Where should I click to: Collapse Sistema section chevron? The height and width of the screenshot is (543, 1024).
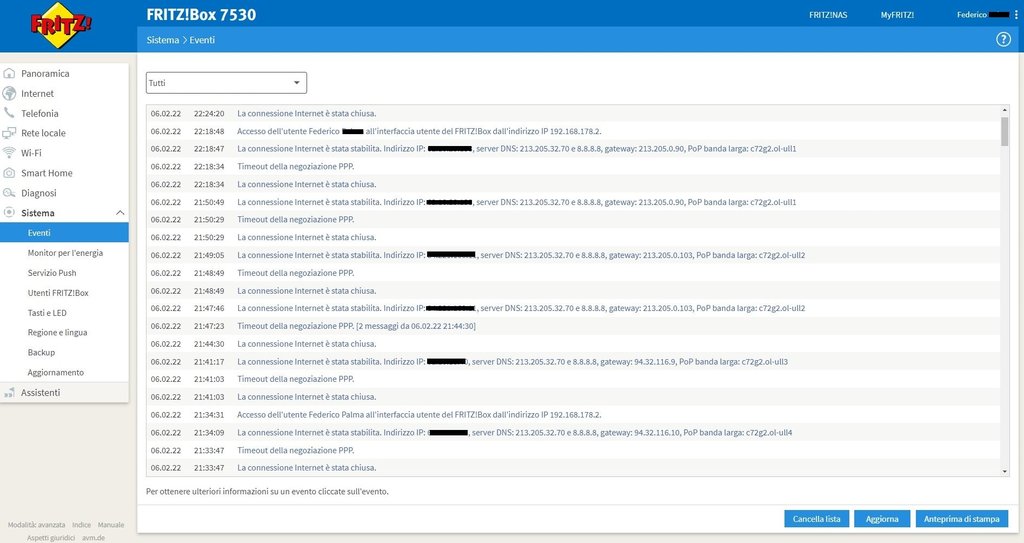120,212
